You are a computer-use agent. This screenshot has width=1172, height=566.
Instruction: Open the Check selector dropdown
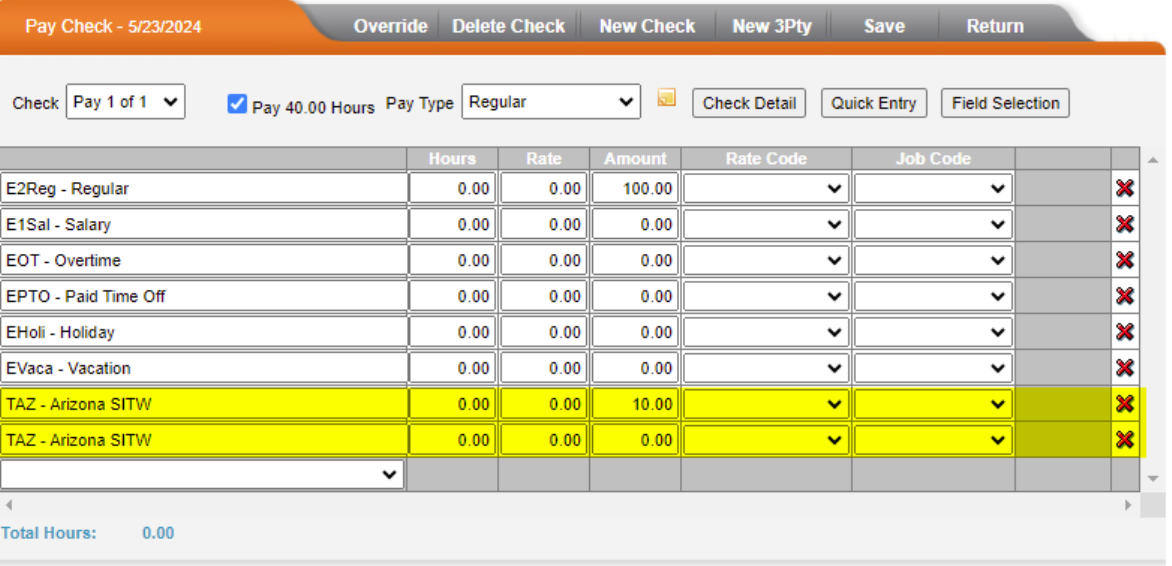click(125, 102)
